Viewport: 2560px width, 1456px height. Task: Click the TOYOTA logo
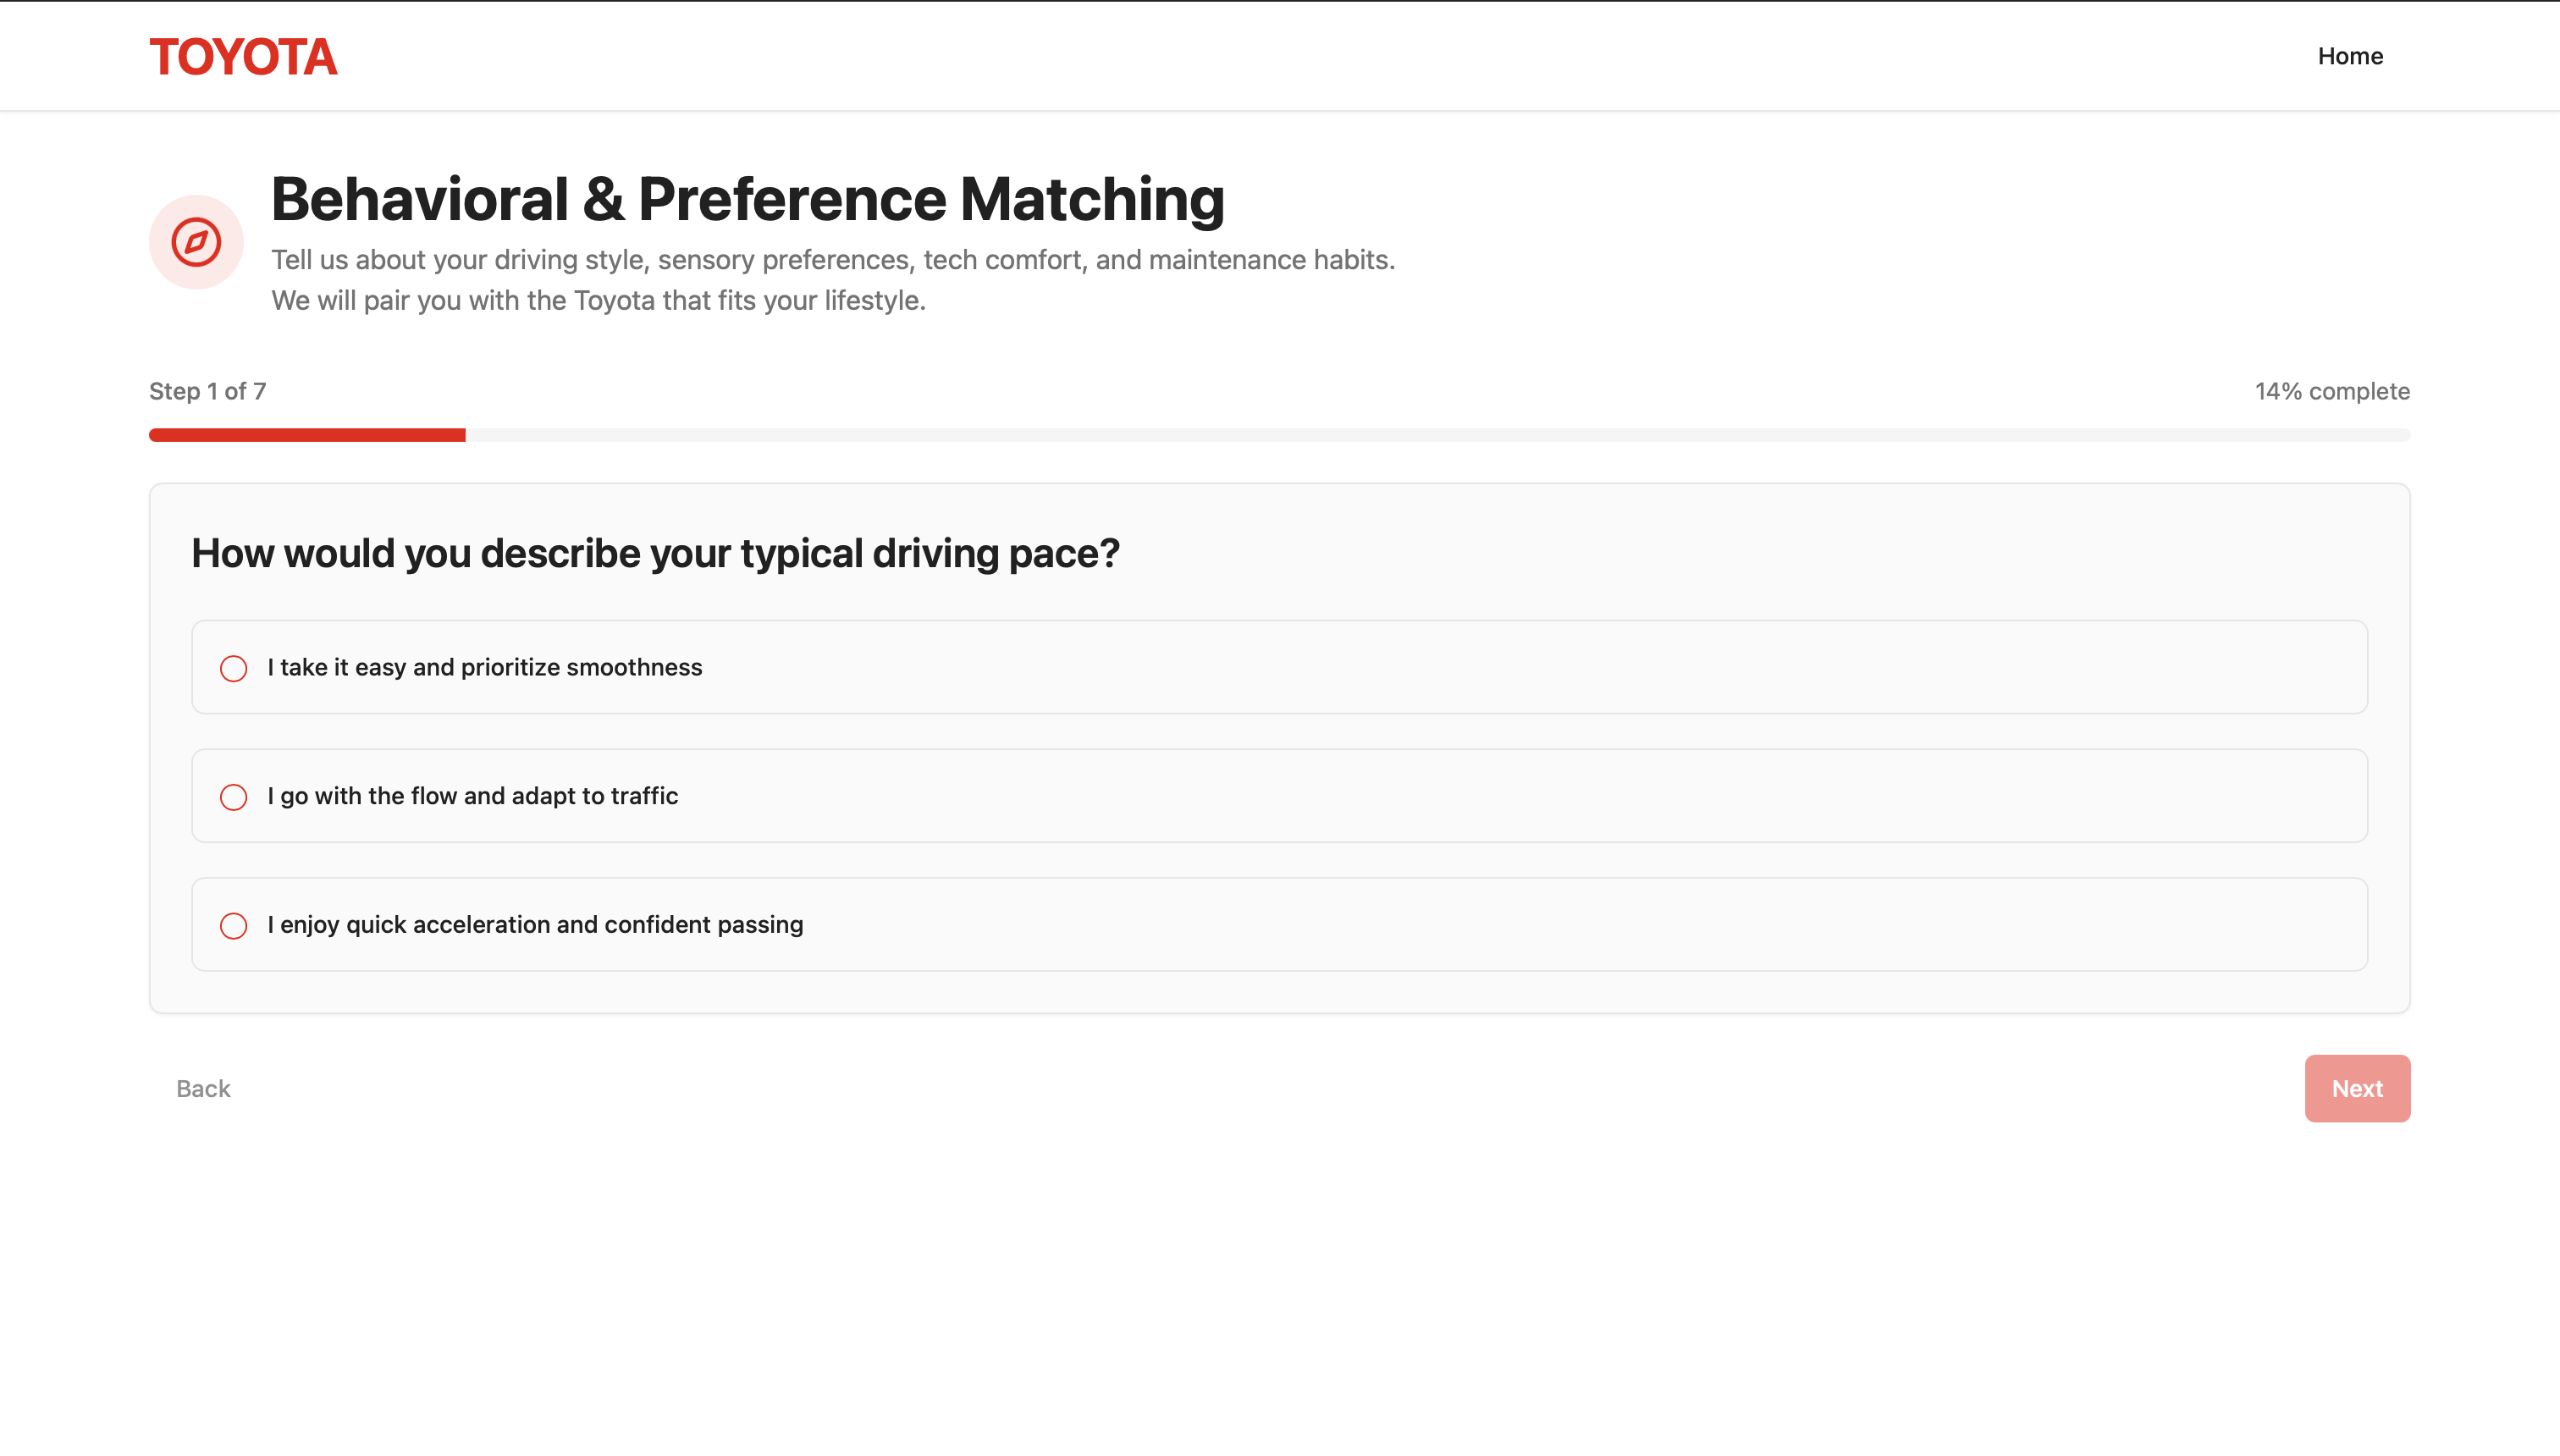(x=243, y=57)
